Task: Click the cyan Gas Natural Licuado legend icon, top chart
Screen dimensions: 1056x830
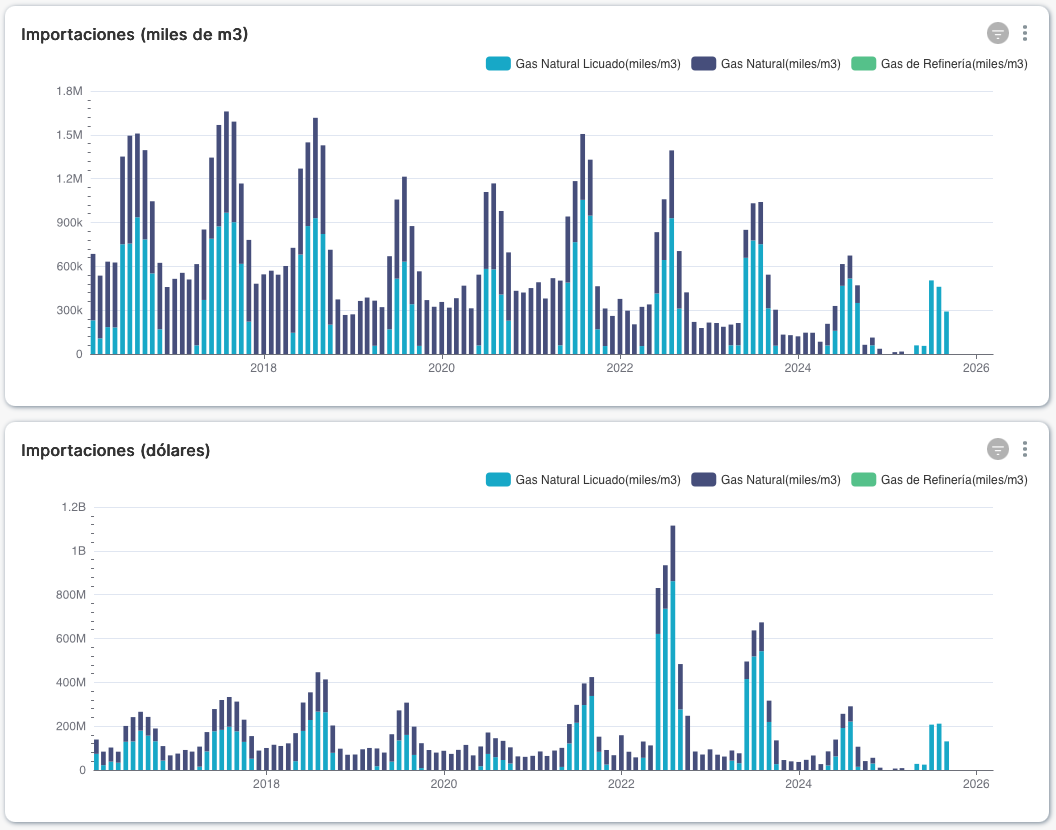Action: tap(498, 62)
